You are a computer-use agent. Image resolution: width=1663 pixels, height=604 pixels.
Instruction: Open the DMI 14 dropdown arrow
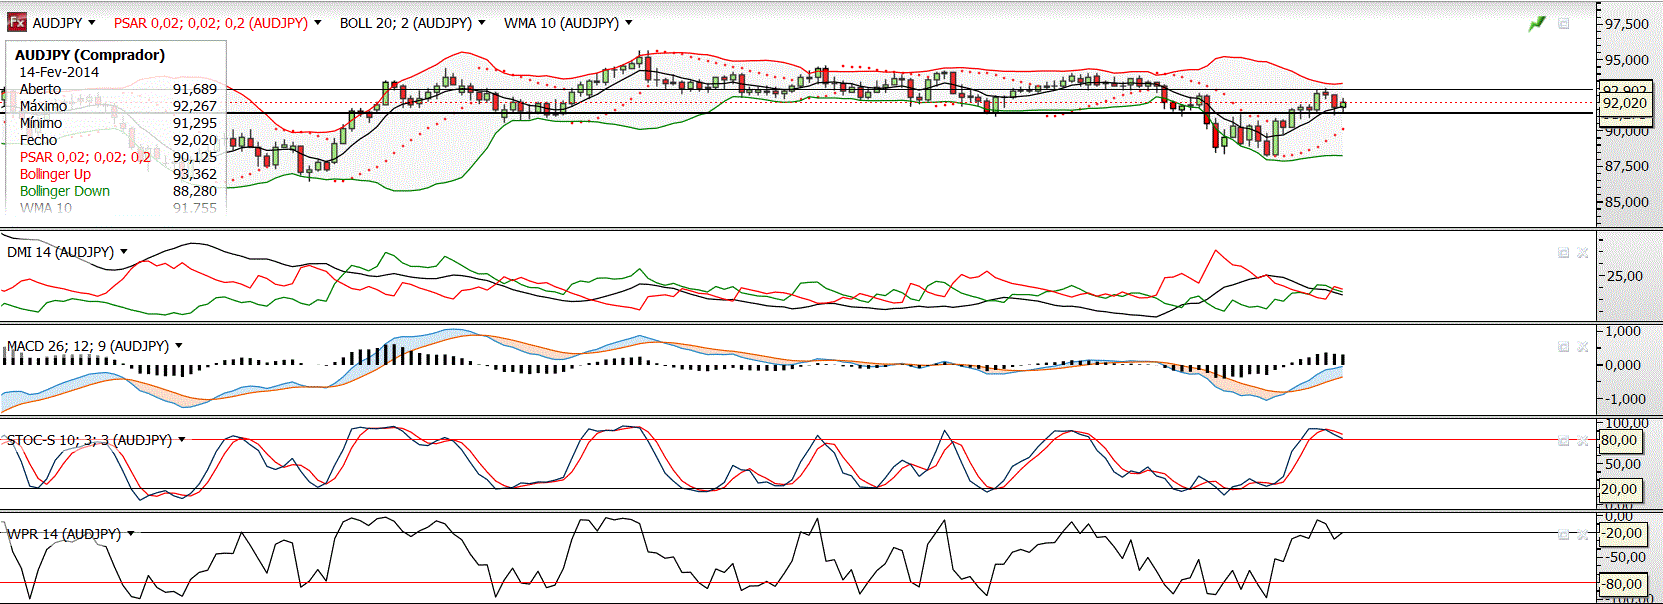[124, 252]
